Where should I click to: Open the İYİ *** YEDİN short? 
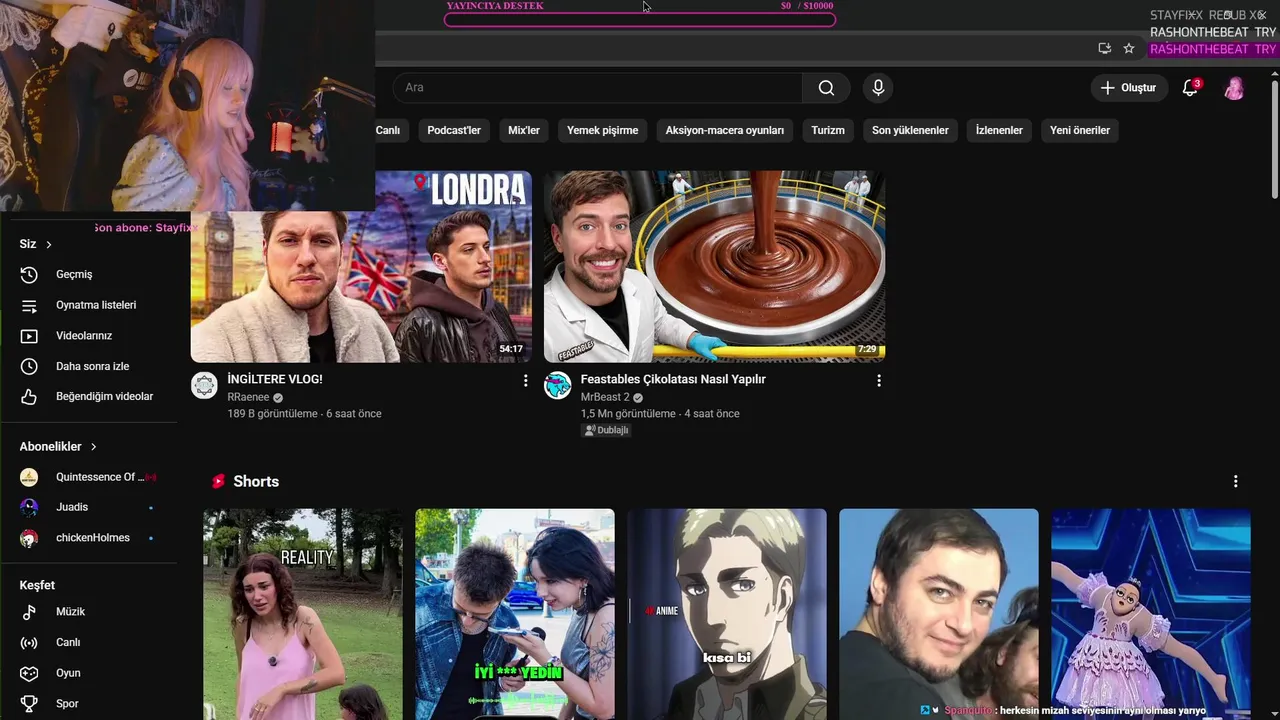(x=515, y=614)
